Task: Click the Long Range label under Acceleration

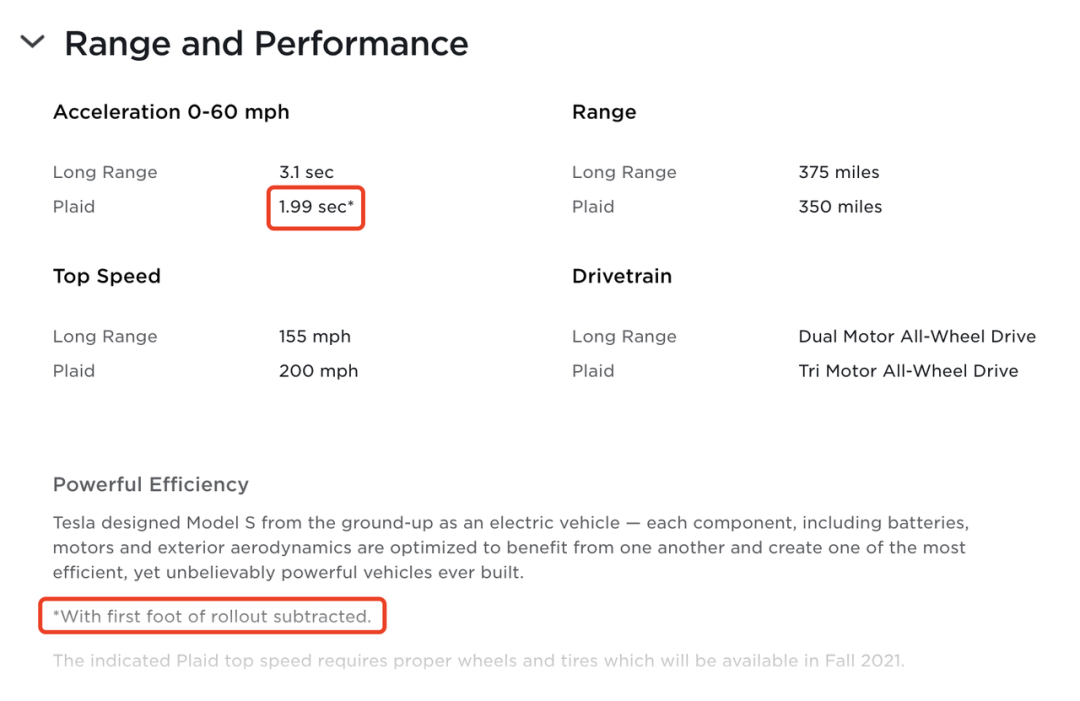Action: 105,172
